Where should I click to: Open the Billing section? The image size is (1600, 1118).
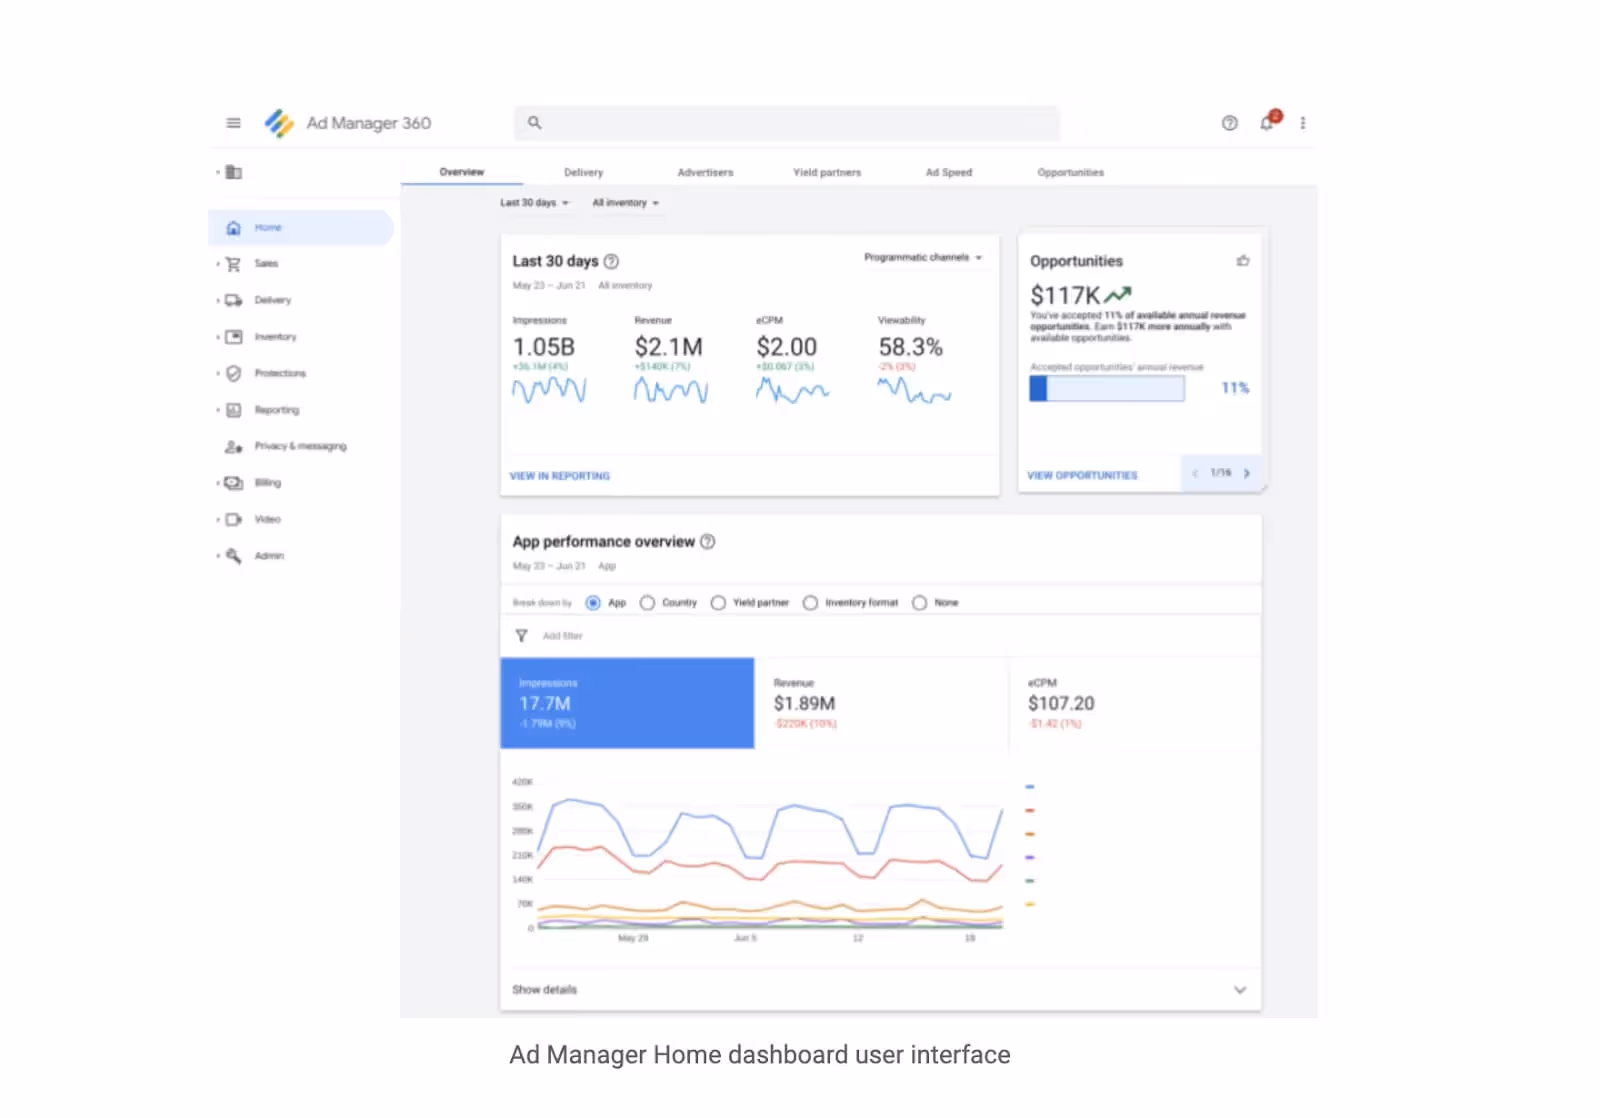[268, 482]
